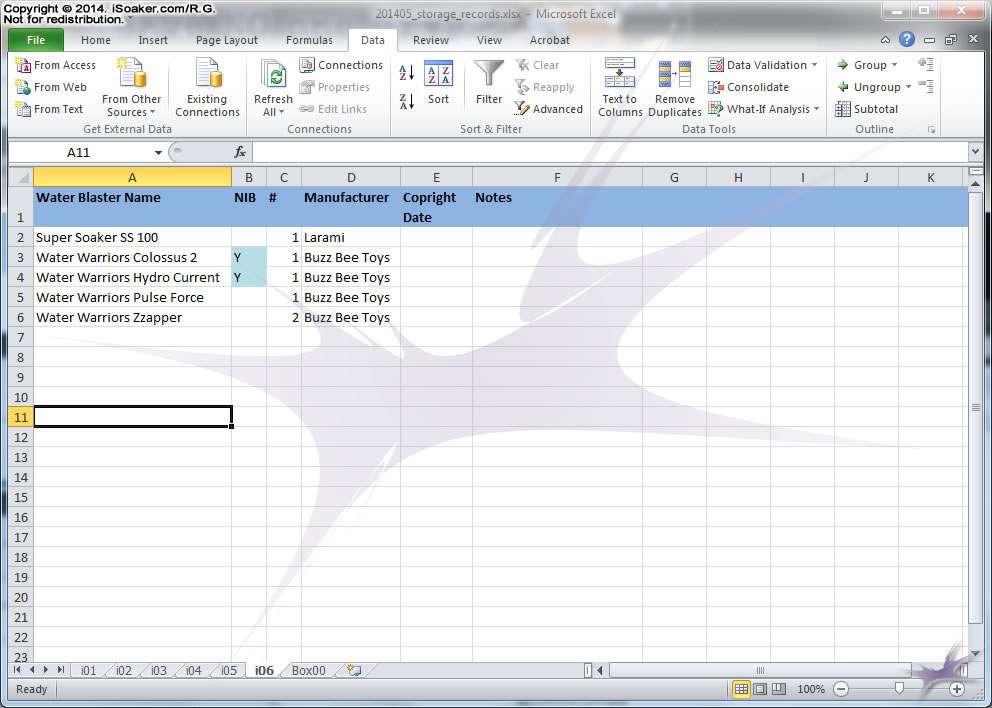Screen dimensions: 992x708
Task: Click inside the formula bar
Action: point(609,152)
